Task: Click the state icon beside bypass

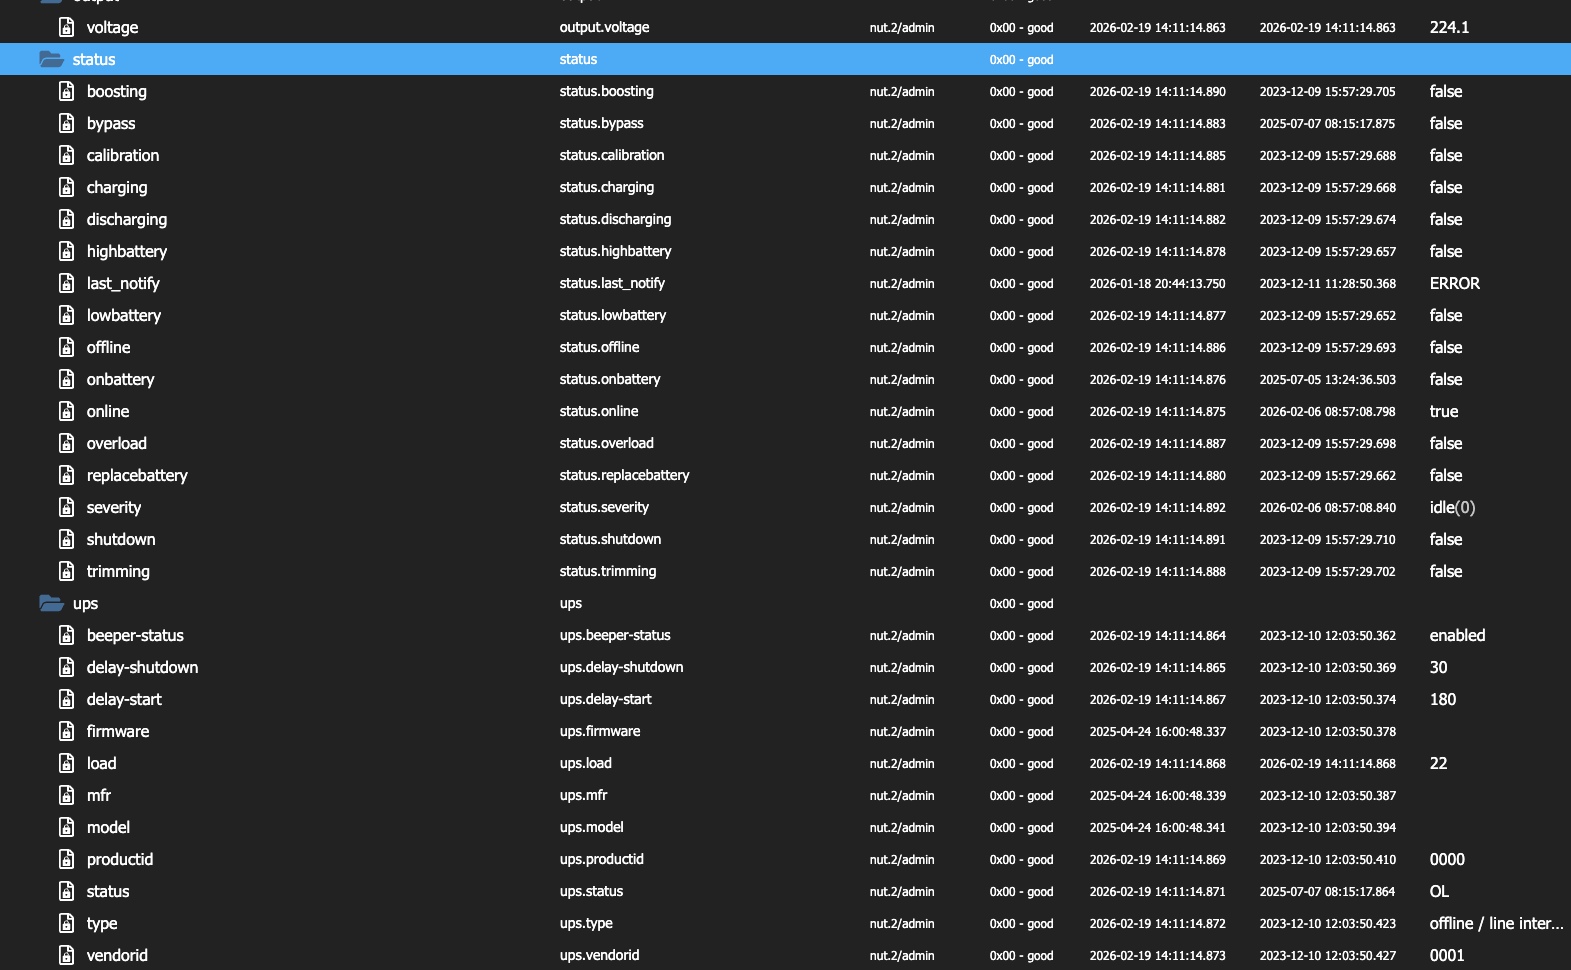Action: tap(66, 123)
